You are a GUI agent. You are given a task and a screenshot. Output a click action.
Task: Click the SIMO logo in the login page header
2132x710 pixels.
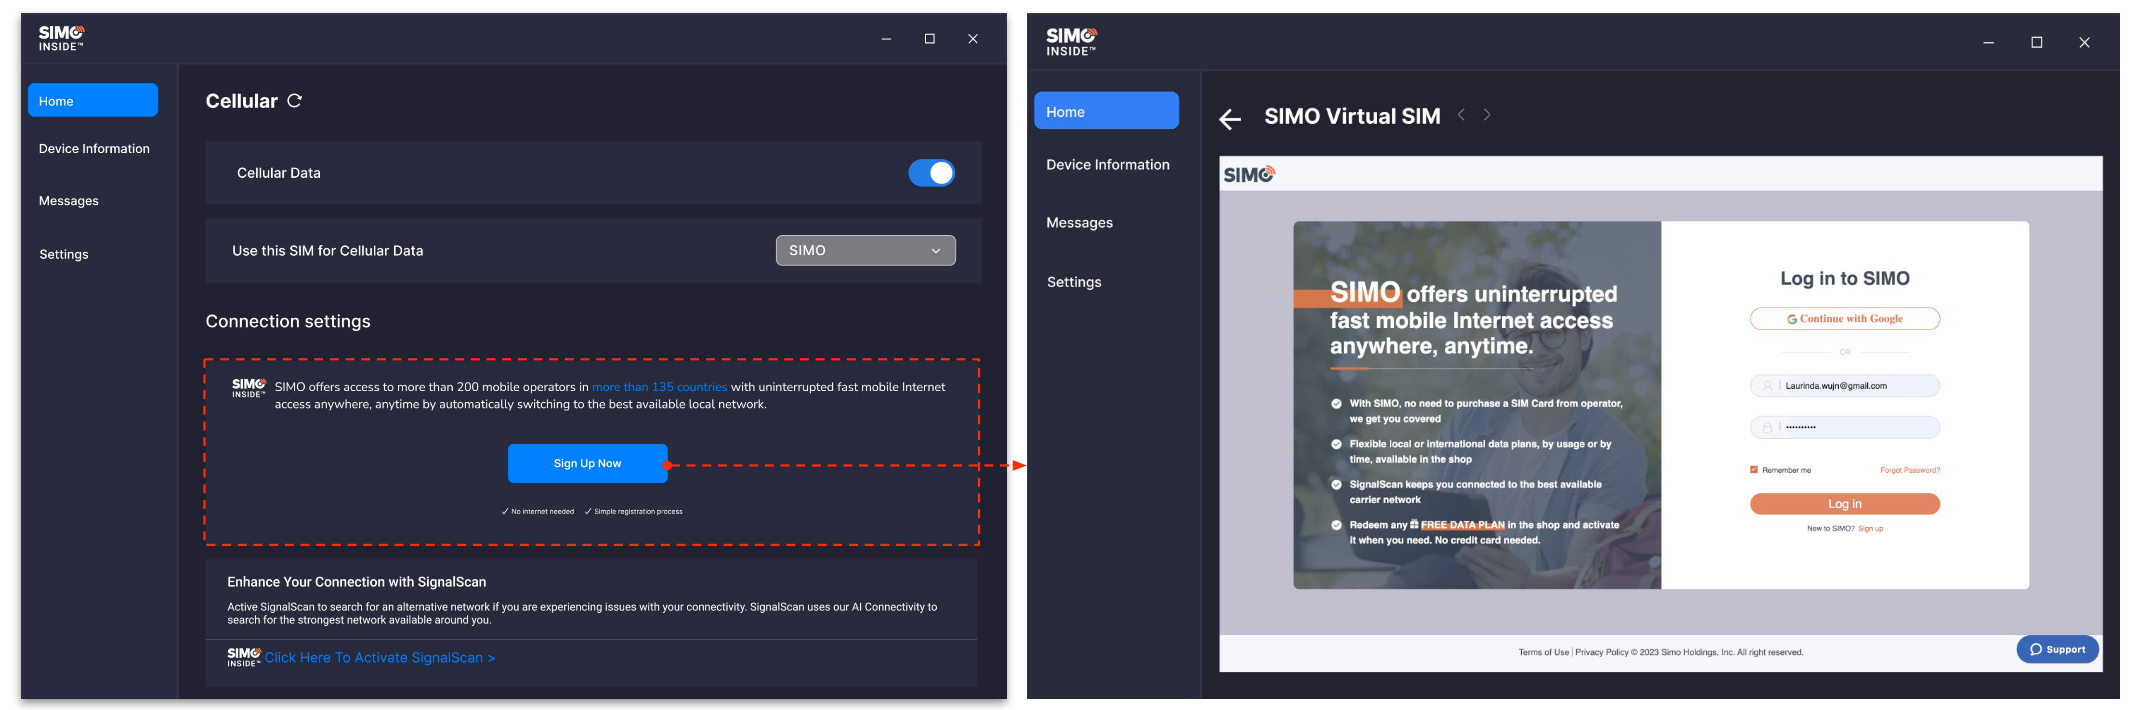click(x=1249, y=174)
